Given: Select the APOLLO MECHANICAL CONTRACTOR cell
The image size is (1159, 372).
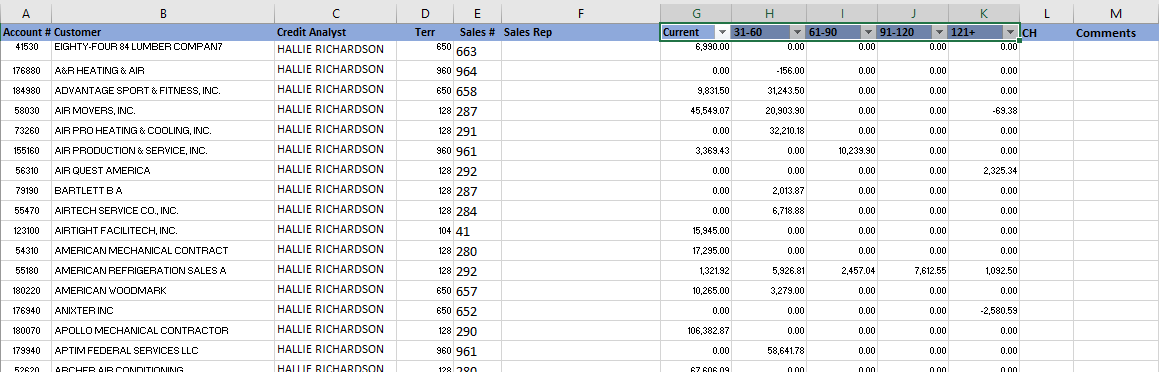Looking at the screenshot, I should (163, 331).
